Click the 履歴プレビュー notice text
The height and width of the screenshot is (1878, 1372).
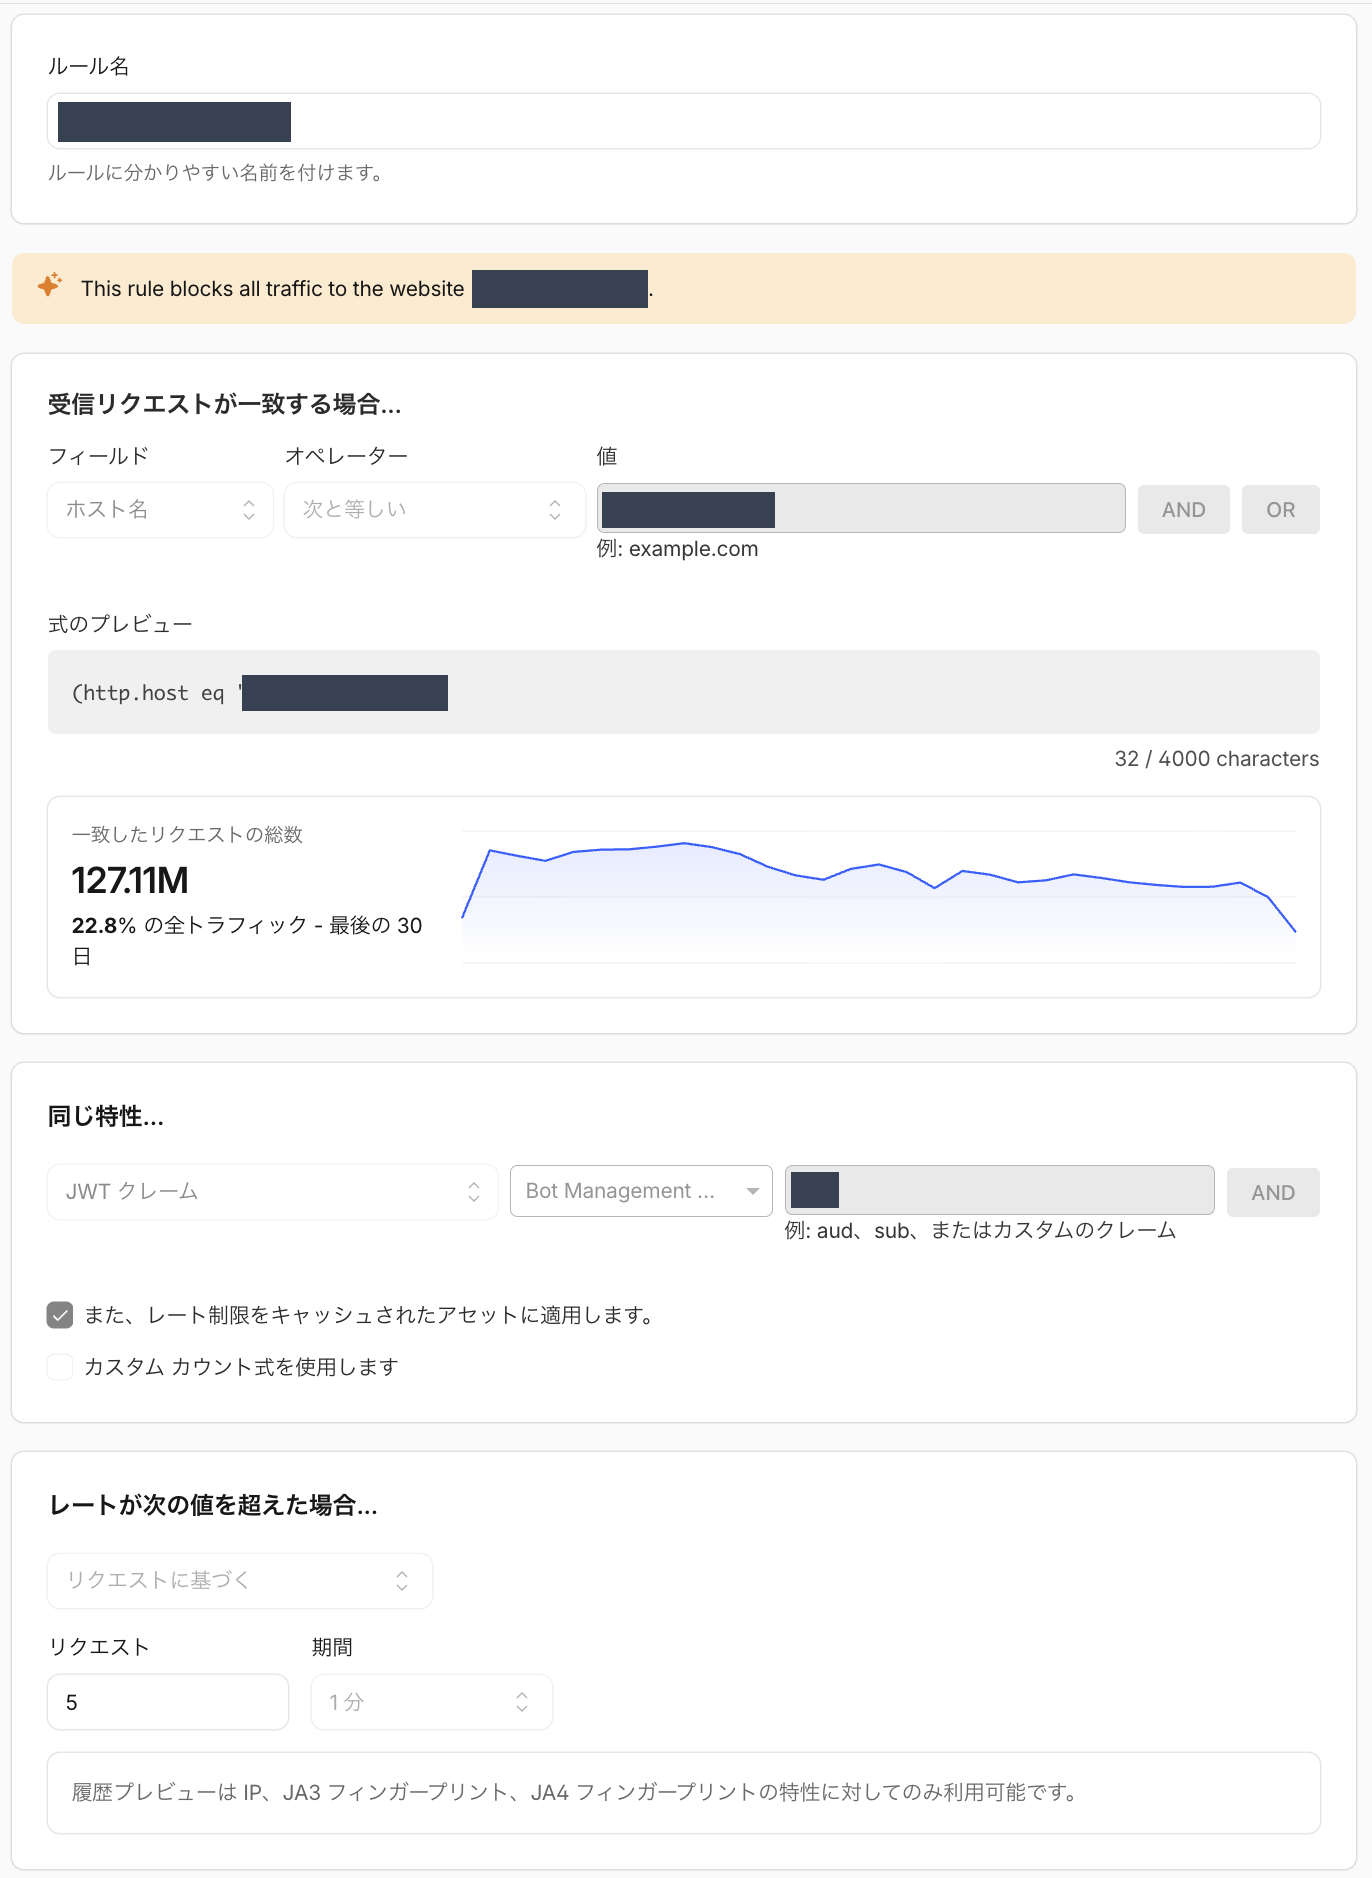575,1792
